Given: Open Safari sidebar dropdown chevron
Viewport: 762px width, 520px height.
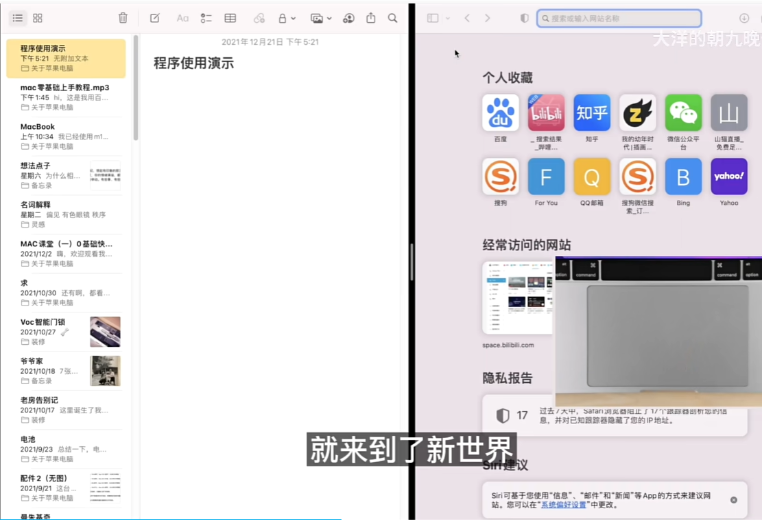Looking at the screenshot, I should (448, 18).
